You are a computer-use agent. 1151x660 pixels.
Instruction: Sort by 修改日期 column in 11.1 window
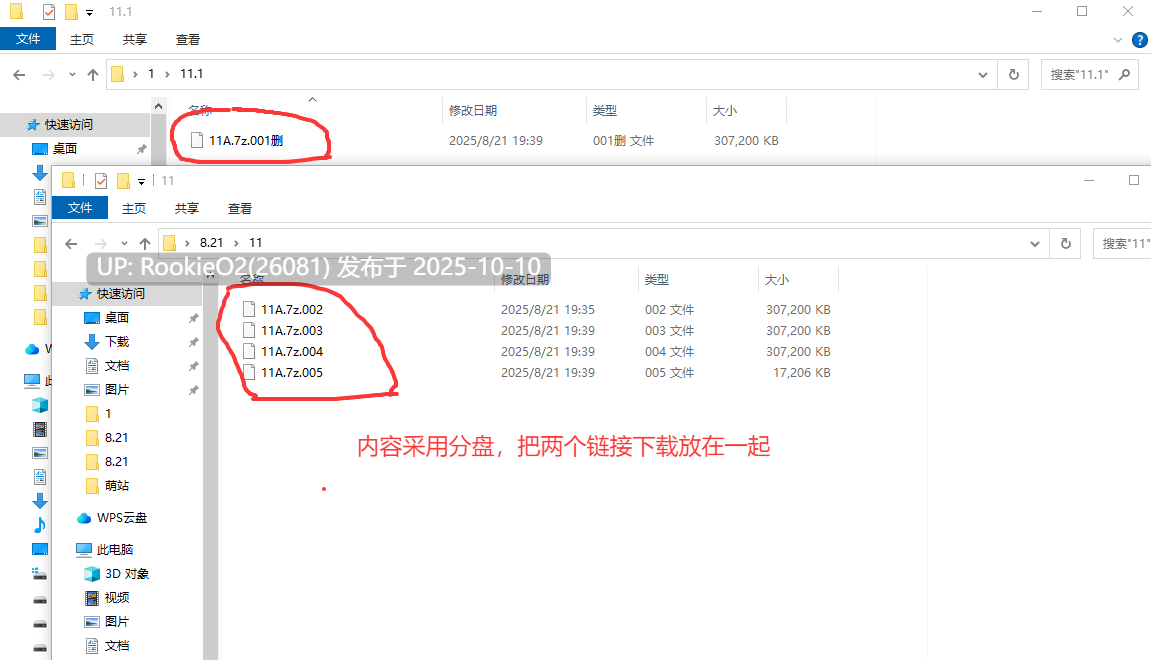coord(473,110)
